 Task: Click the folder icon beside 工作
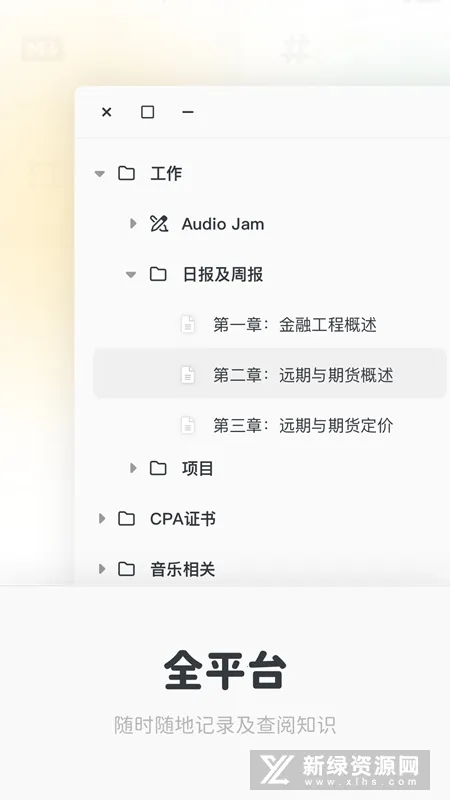pyautogui.click(x=127, y=173)
